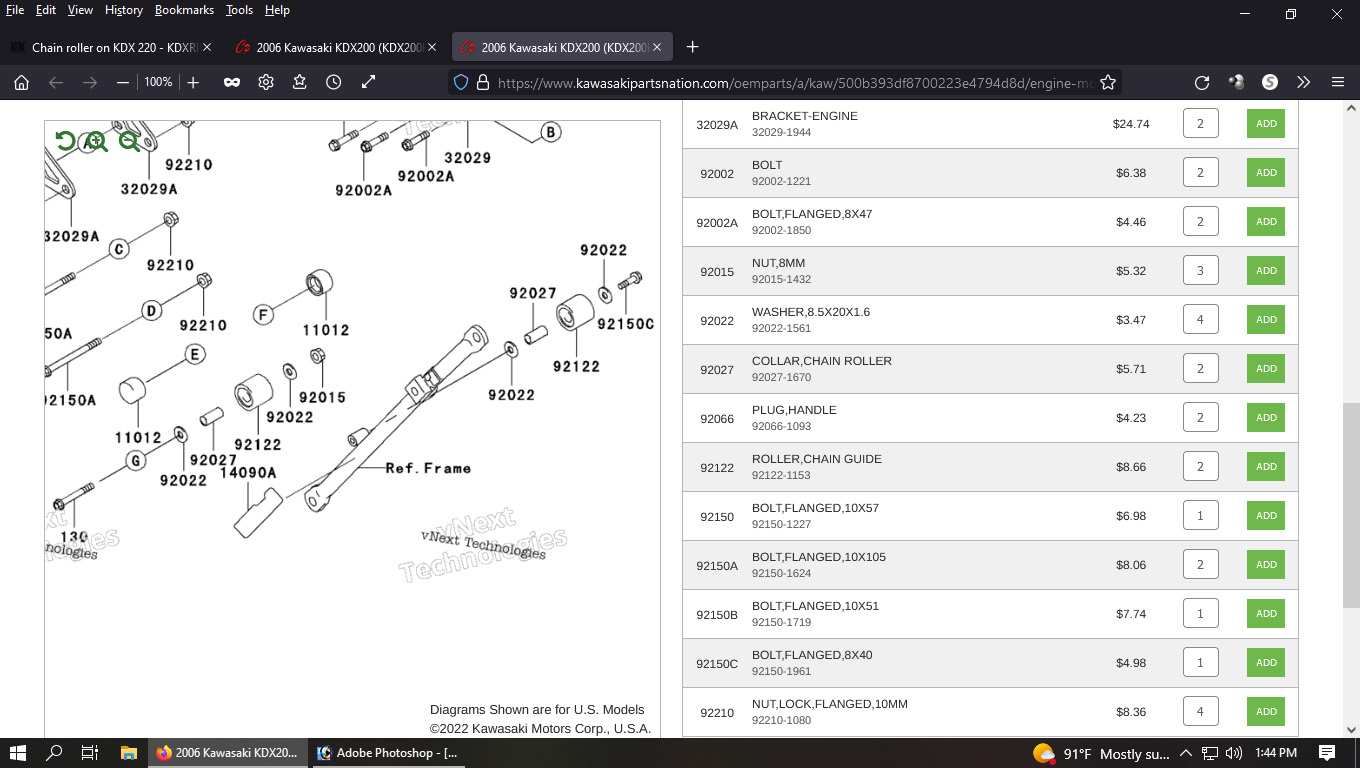Open the tracking protection shield icon
This screenshot has width=1360, height=768.
461,83
